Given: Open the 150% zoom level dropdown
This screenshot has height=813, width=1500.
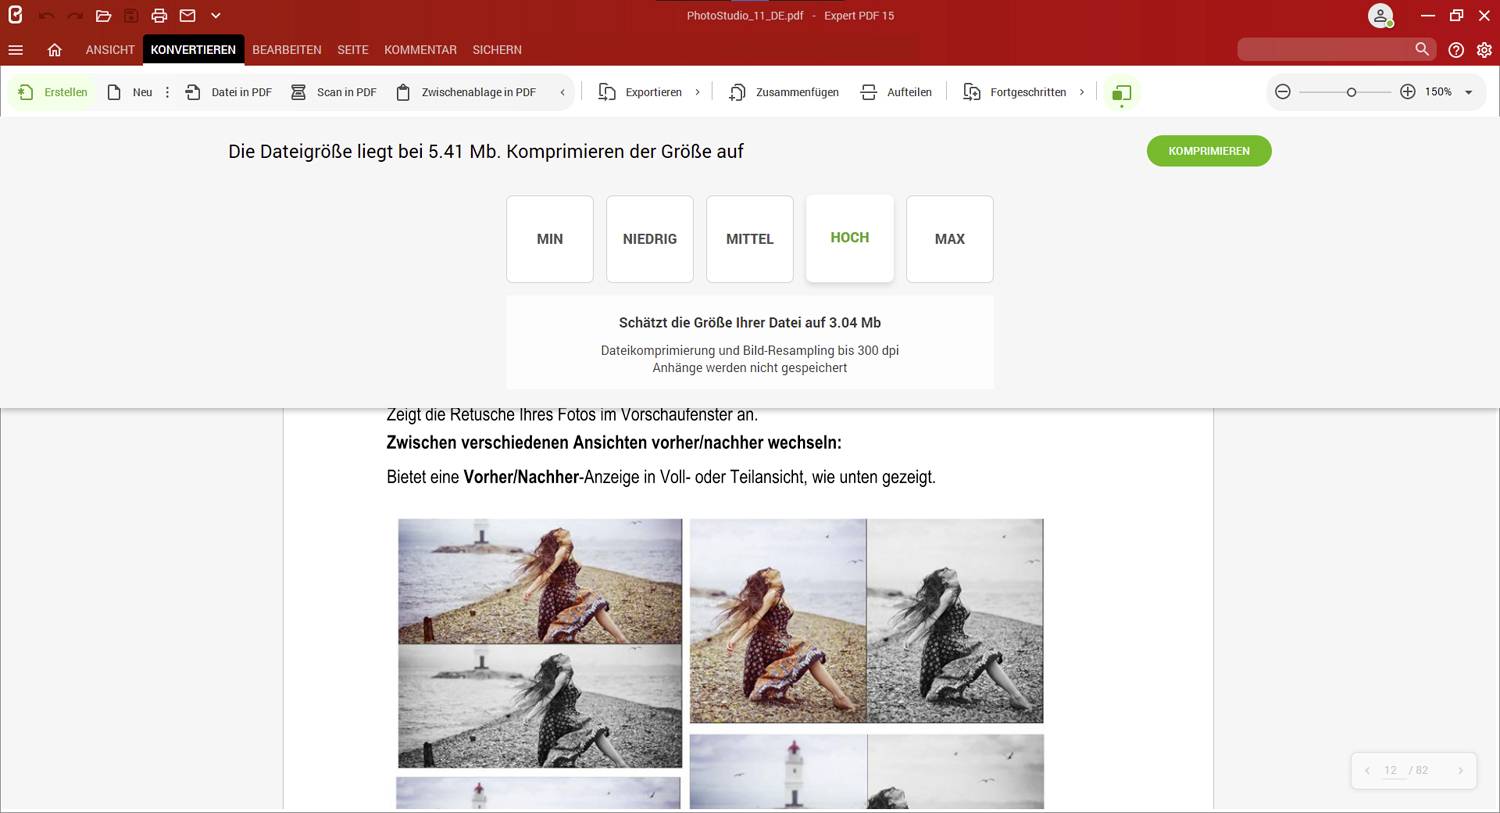Looking at the screenshot, I should tap(1468, 92).
